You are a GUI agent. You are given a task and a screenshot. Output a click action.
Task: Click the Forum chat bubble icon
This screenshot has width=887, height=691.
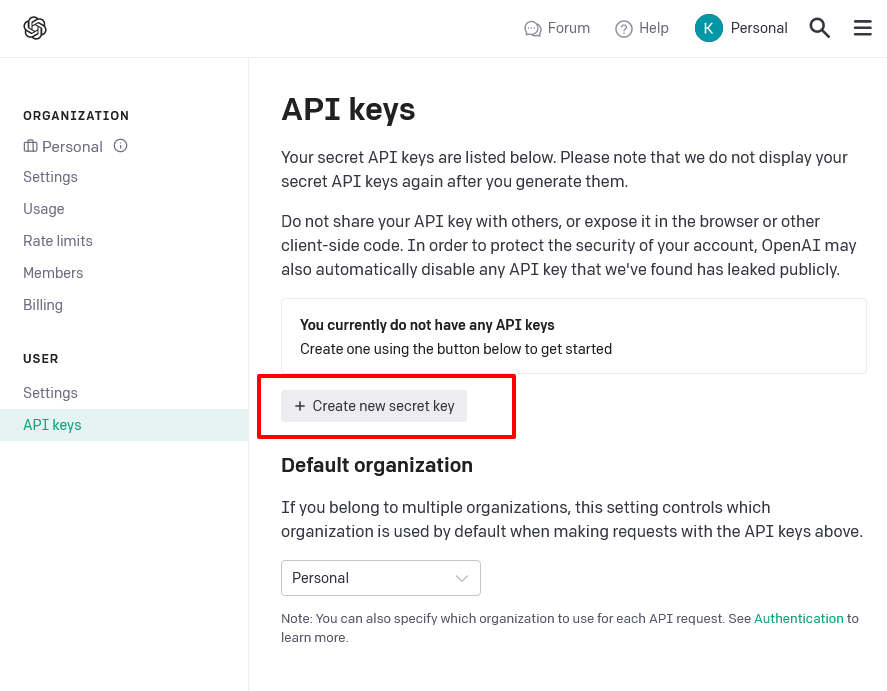tap(532, 28)
